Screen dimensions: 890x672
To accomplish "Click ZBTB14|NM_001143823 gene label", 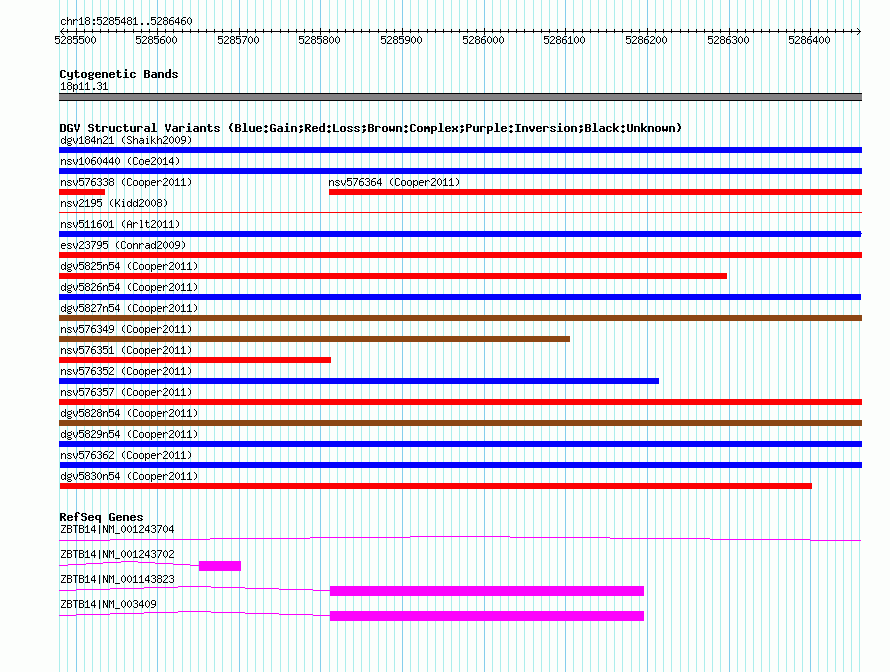I will click(117, 579).
